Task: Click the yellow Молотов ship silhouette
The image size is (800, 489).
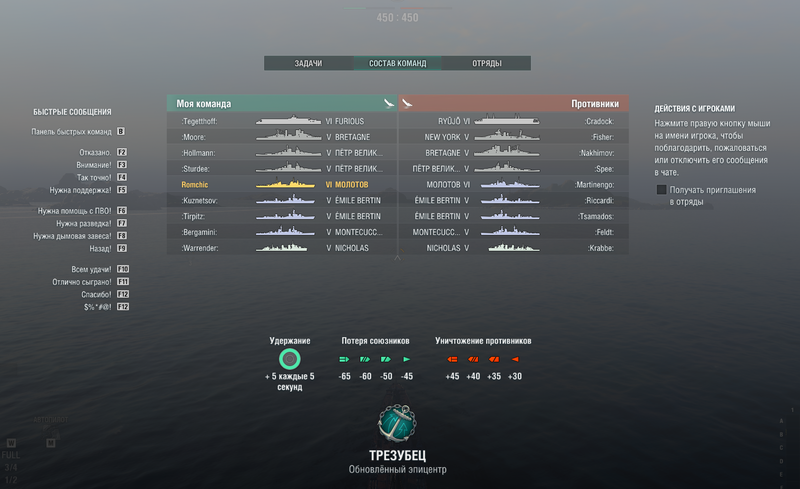Action: pyautogui.click(x=285, y=184)
